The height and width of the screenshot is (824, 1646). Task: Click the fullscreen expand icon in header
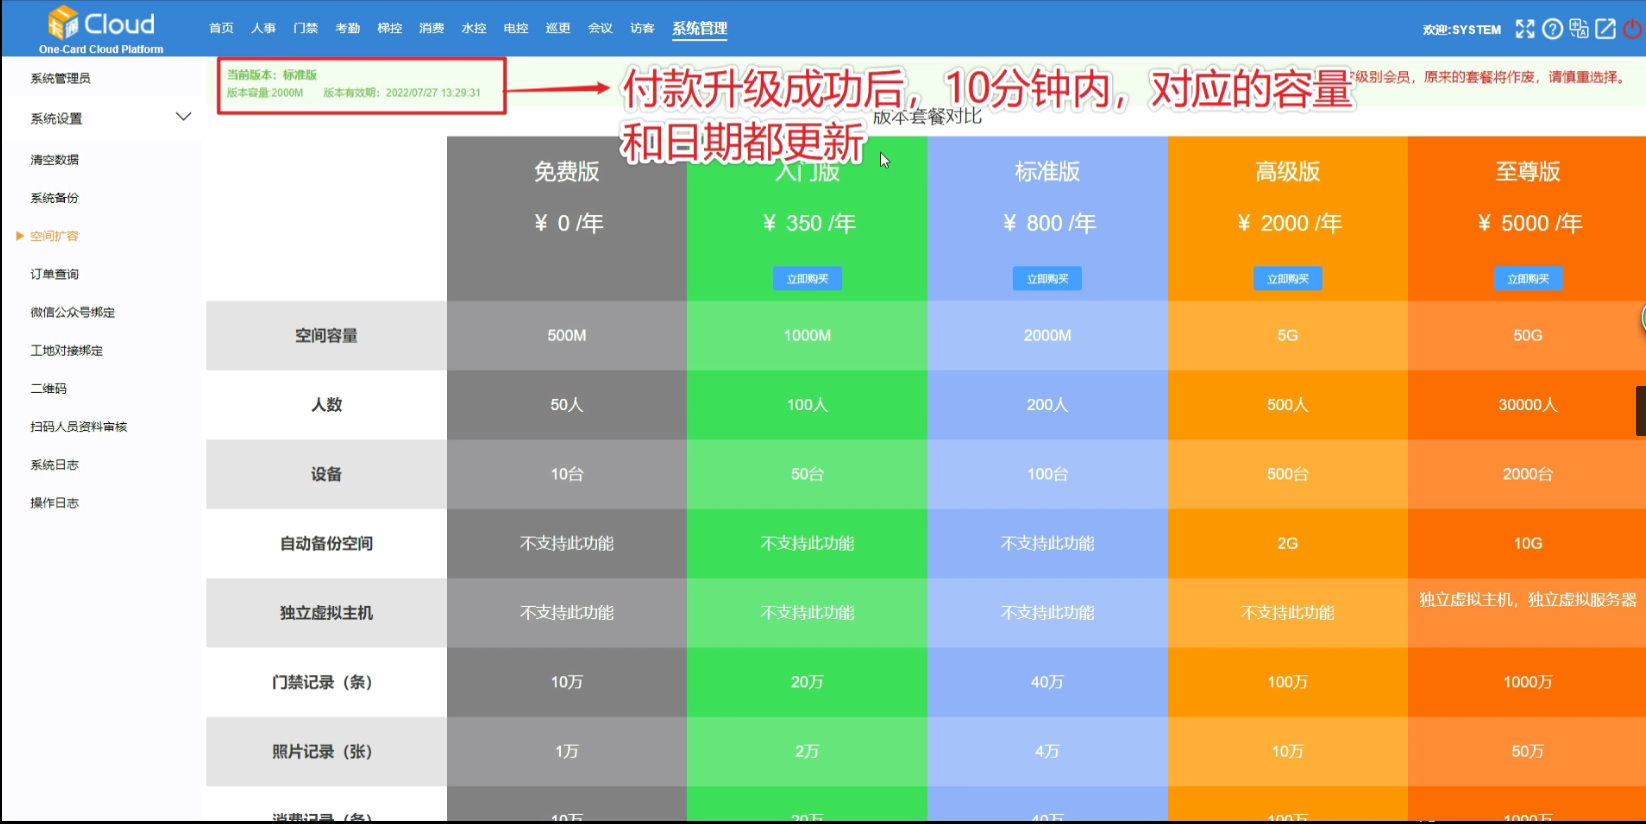tap(1525, 29)
